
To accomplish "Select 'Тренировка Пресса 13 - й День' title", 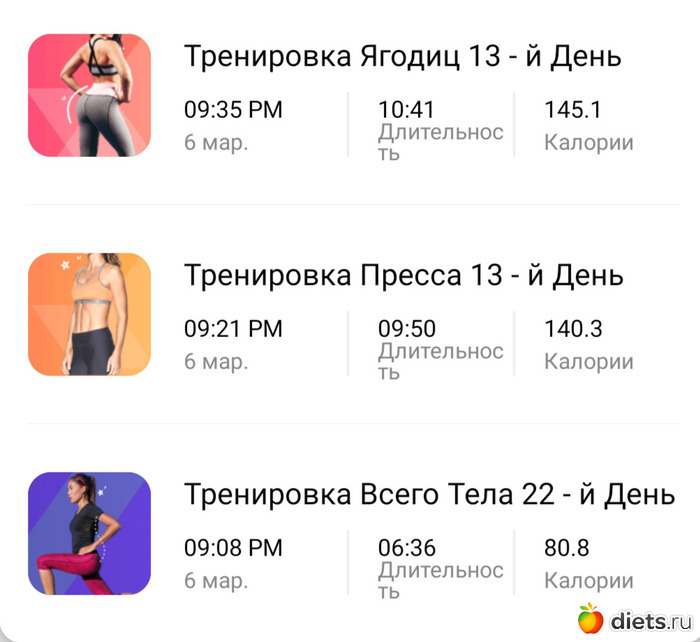I will tap(403, 275).
